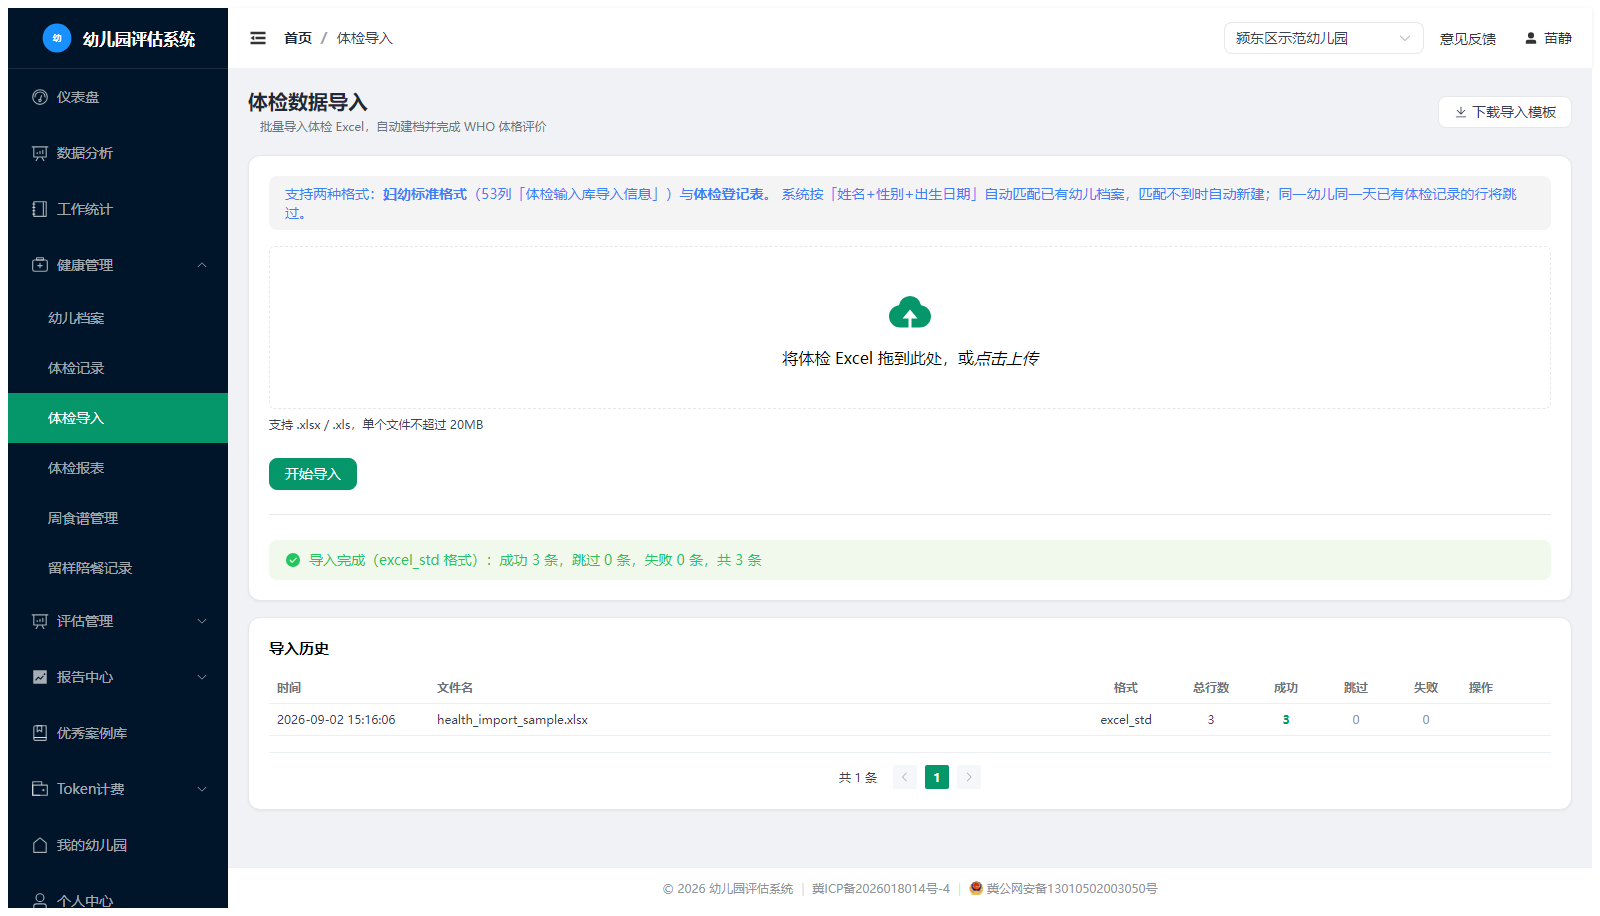
Task: Click the 意见反馈 link
Action: pyautogui.click(x=1468, y=39)
